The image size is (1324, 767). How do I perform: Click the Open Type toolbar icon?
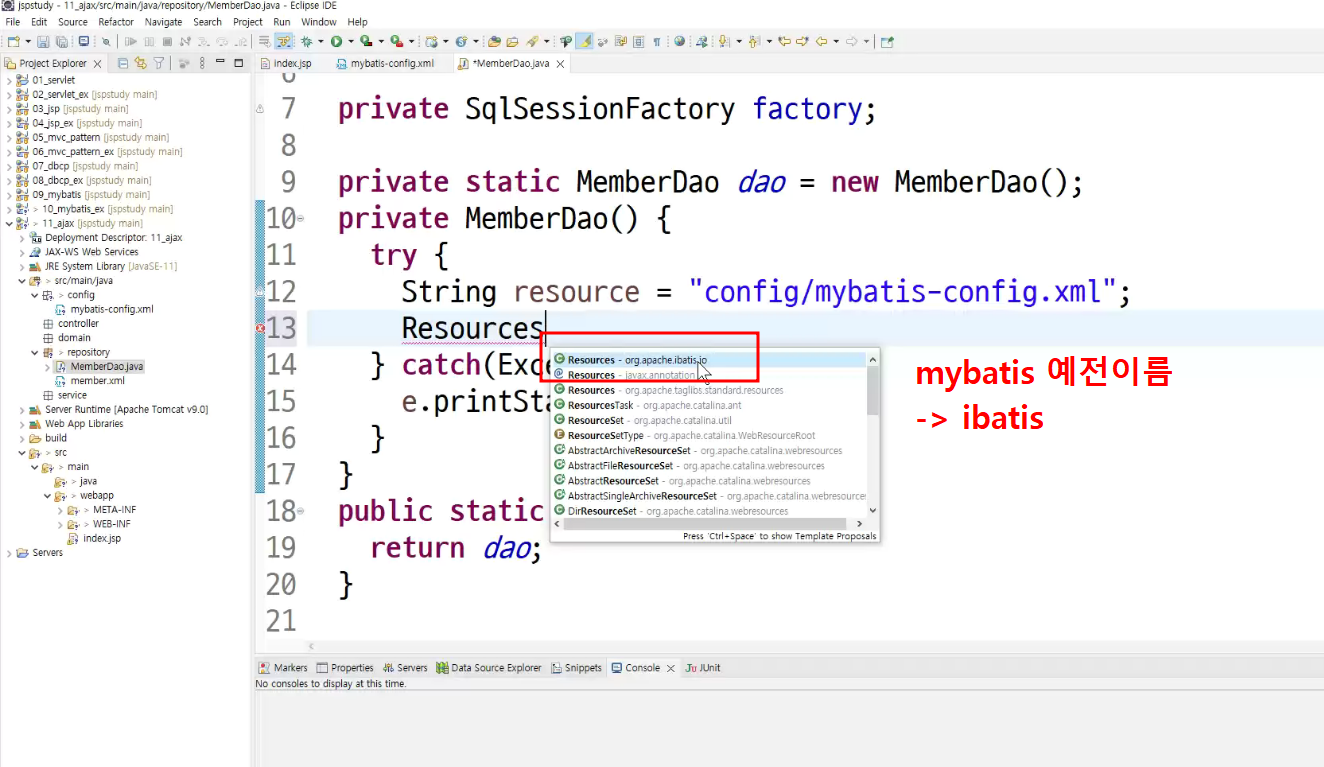point(494,41)
